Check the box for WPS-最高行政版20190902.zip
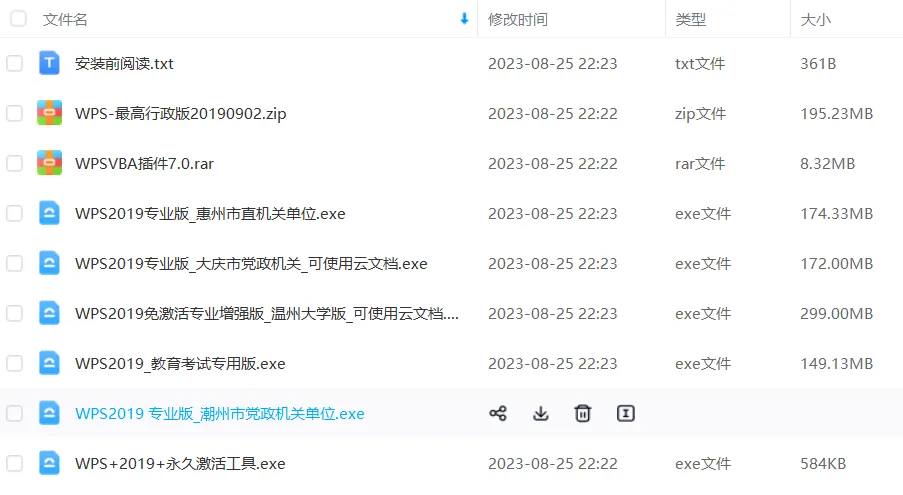 coord(14,113)
